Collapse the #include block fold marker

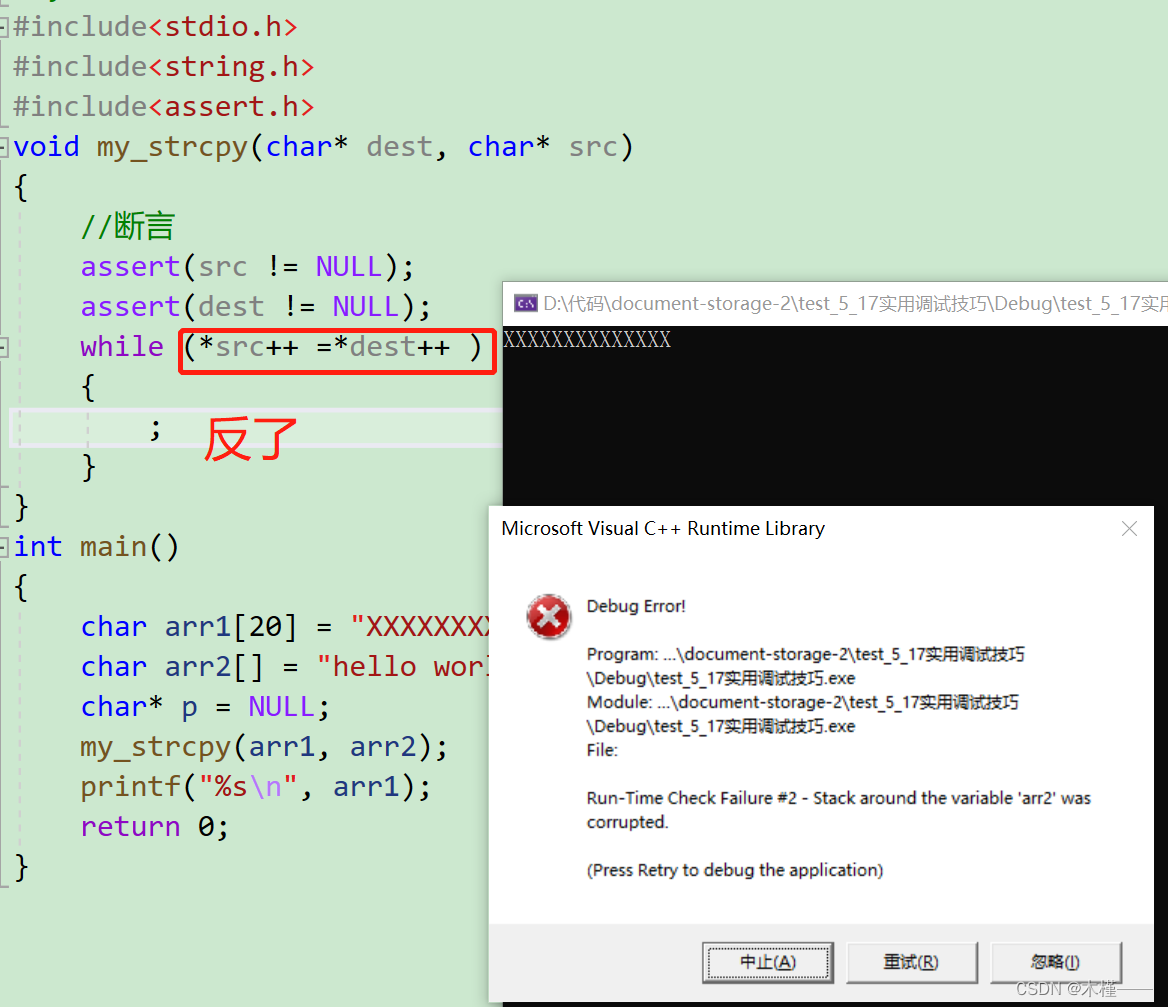click(x=3, y=28)
